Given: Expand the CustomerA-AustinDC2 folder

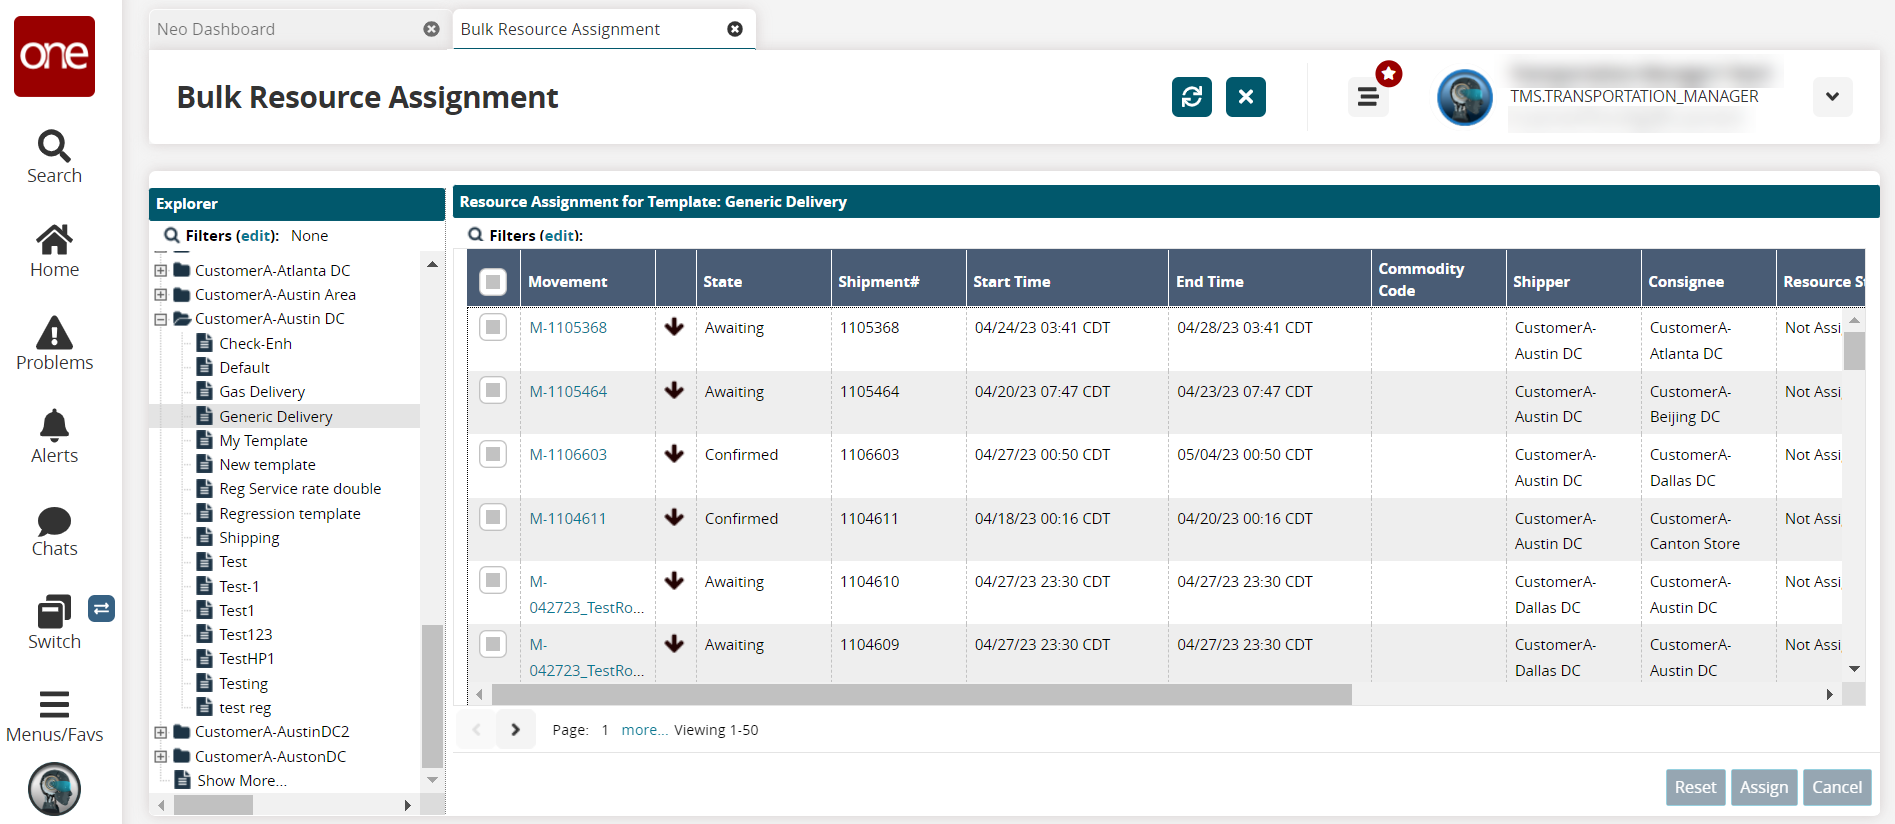Looking at the screenshot, I should click(160, 732).
